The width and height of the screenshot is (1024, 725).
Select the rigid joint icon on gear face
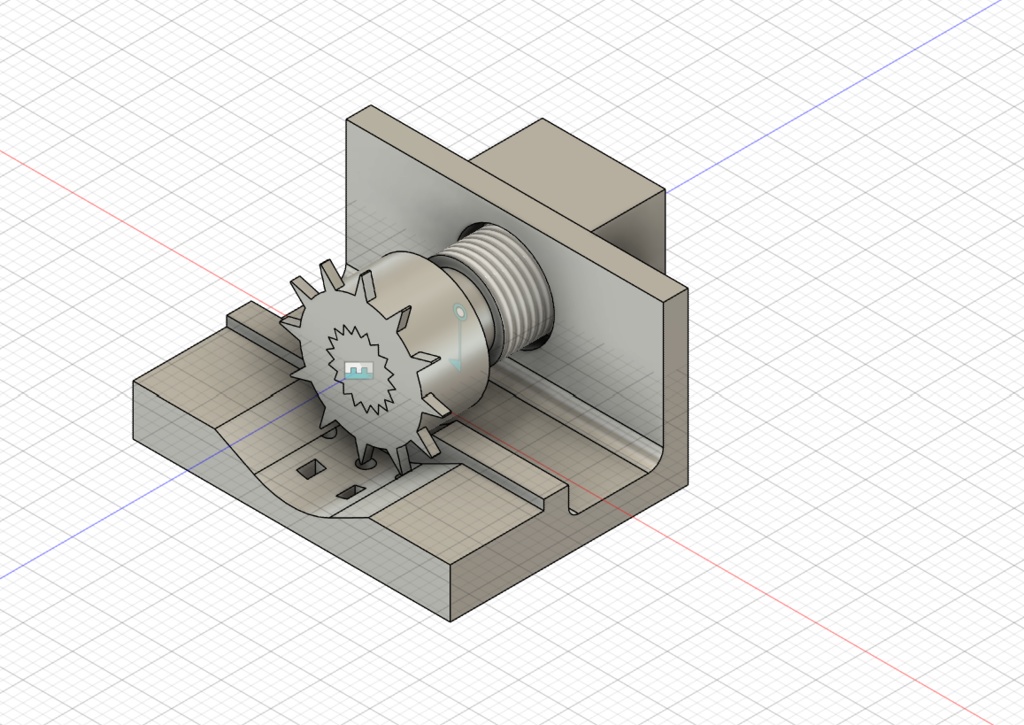[357, 370]
